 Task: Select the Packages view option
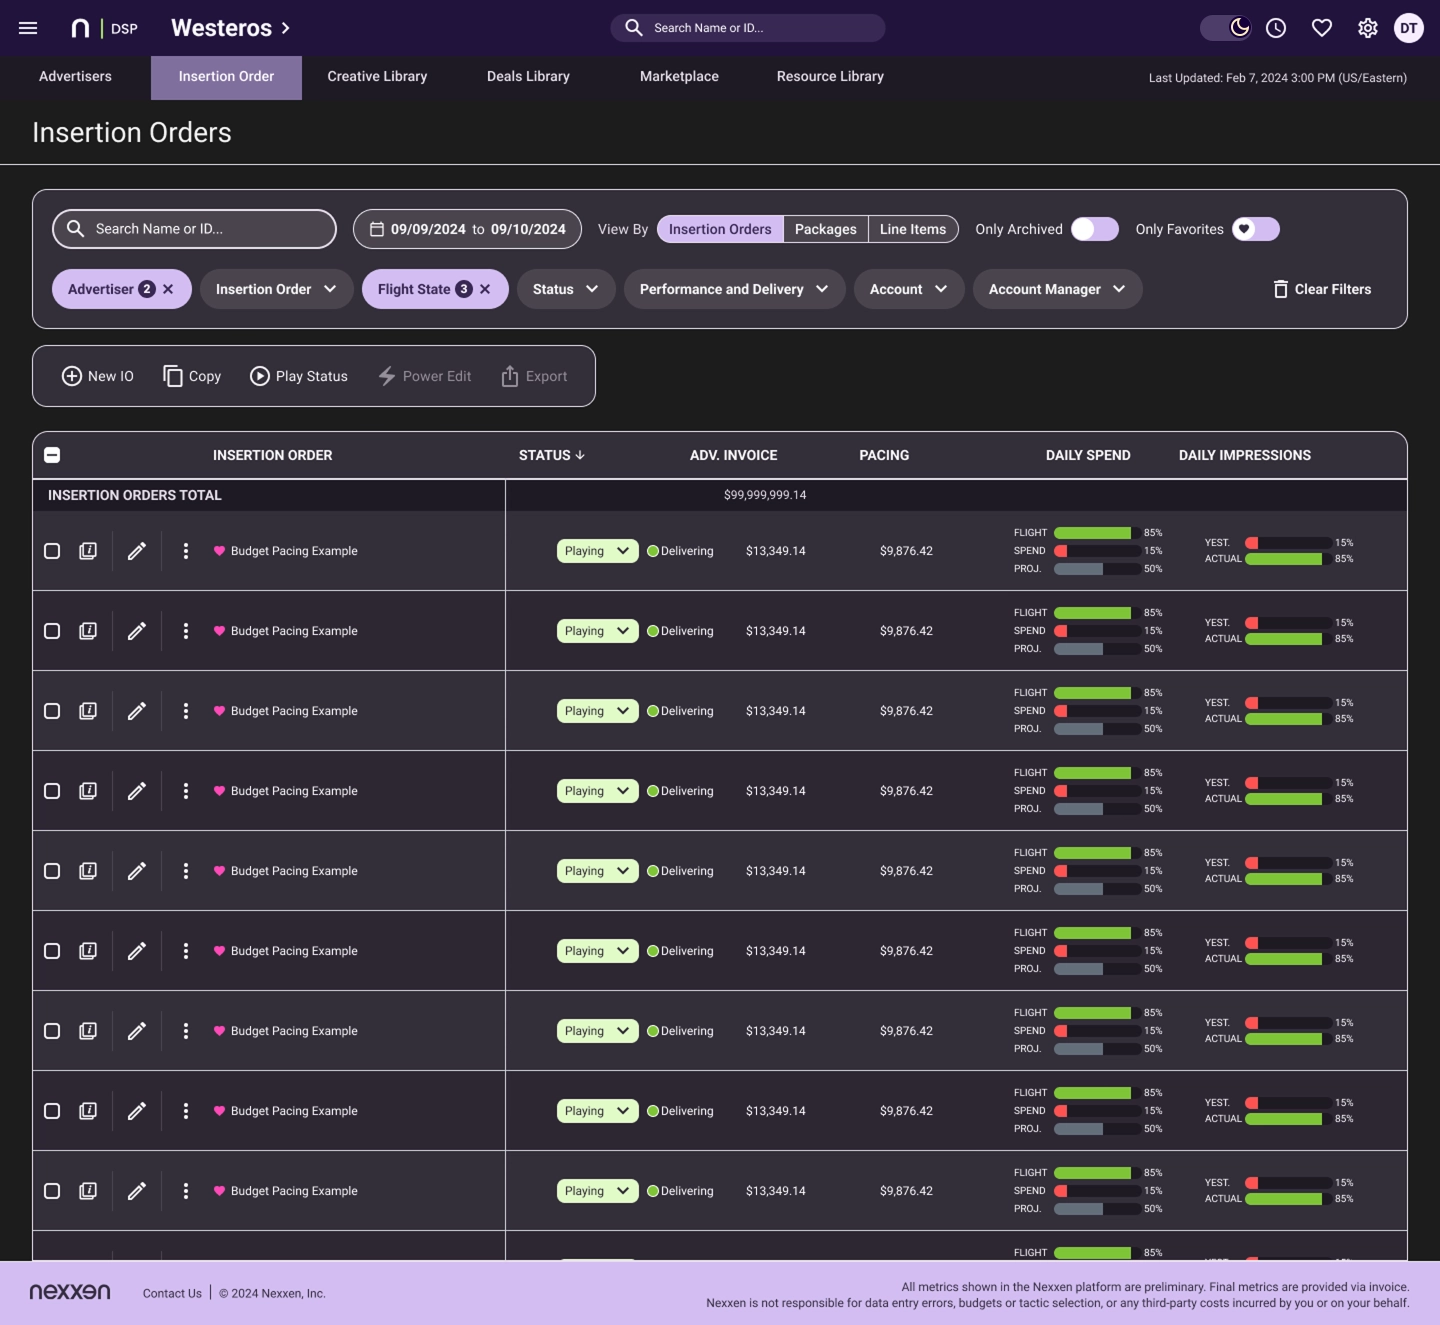click(x=825, y=229)
